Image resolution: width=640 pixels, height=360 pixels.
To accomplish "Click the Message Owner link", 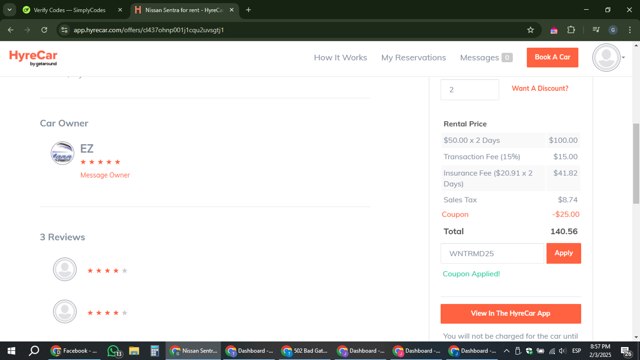I will click(105, 175).
